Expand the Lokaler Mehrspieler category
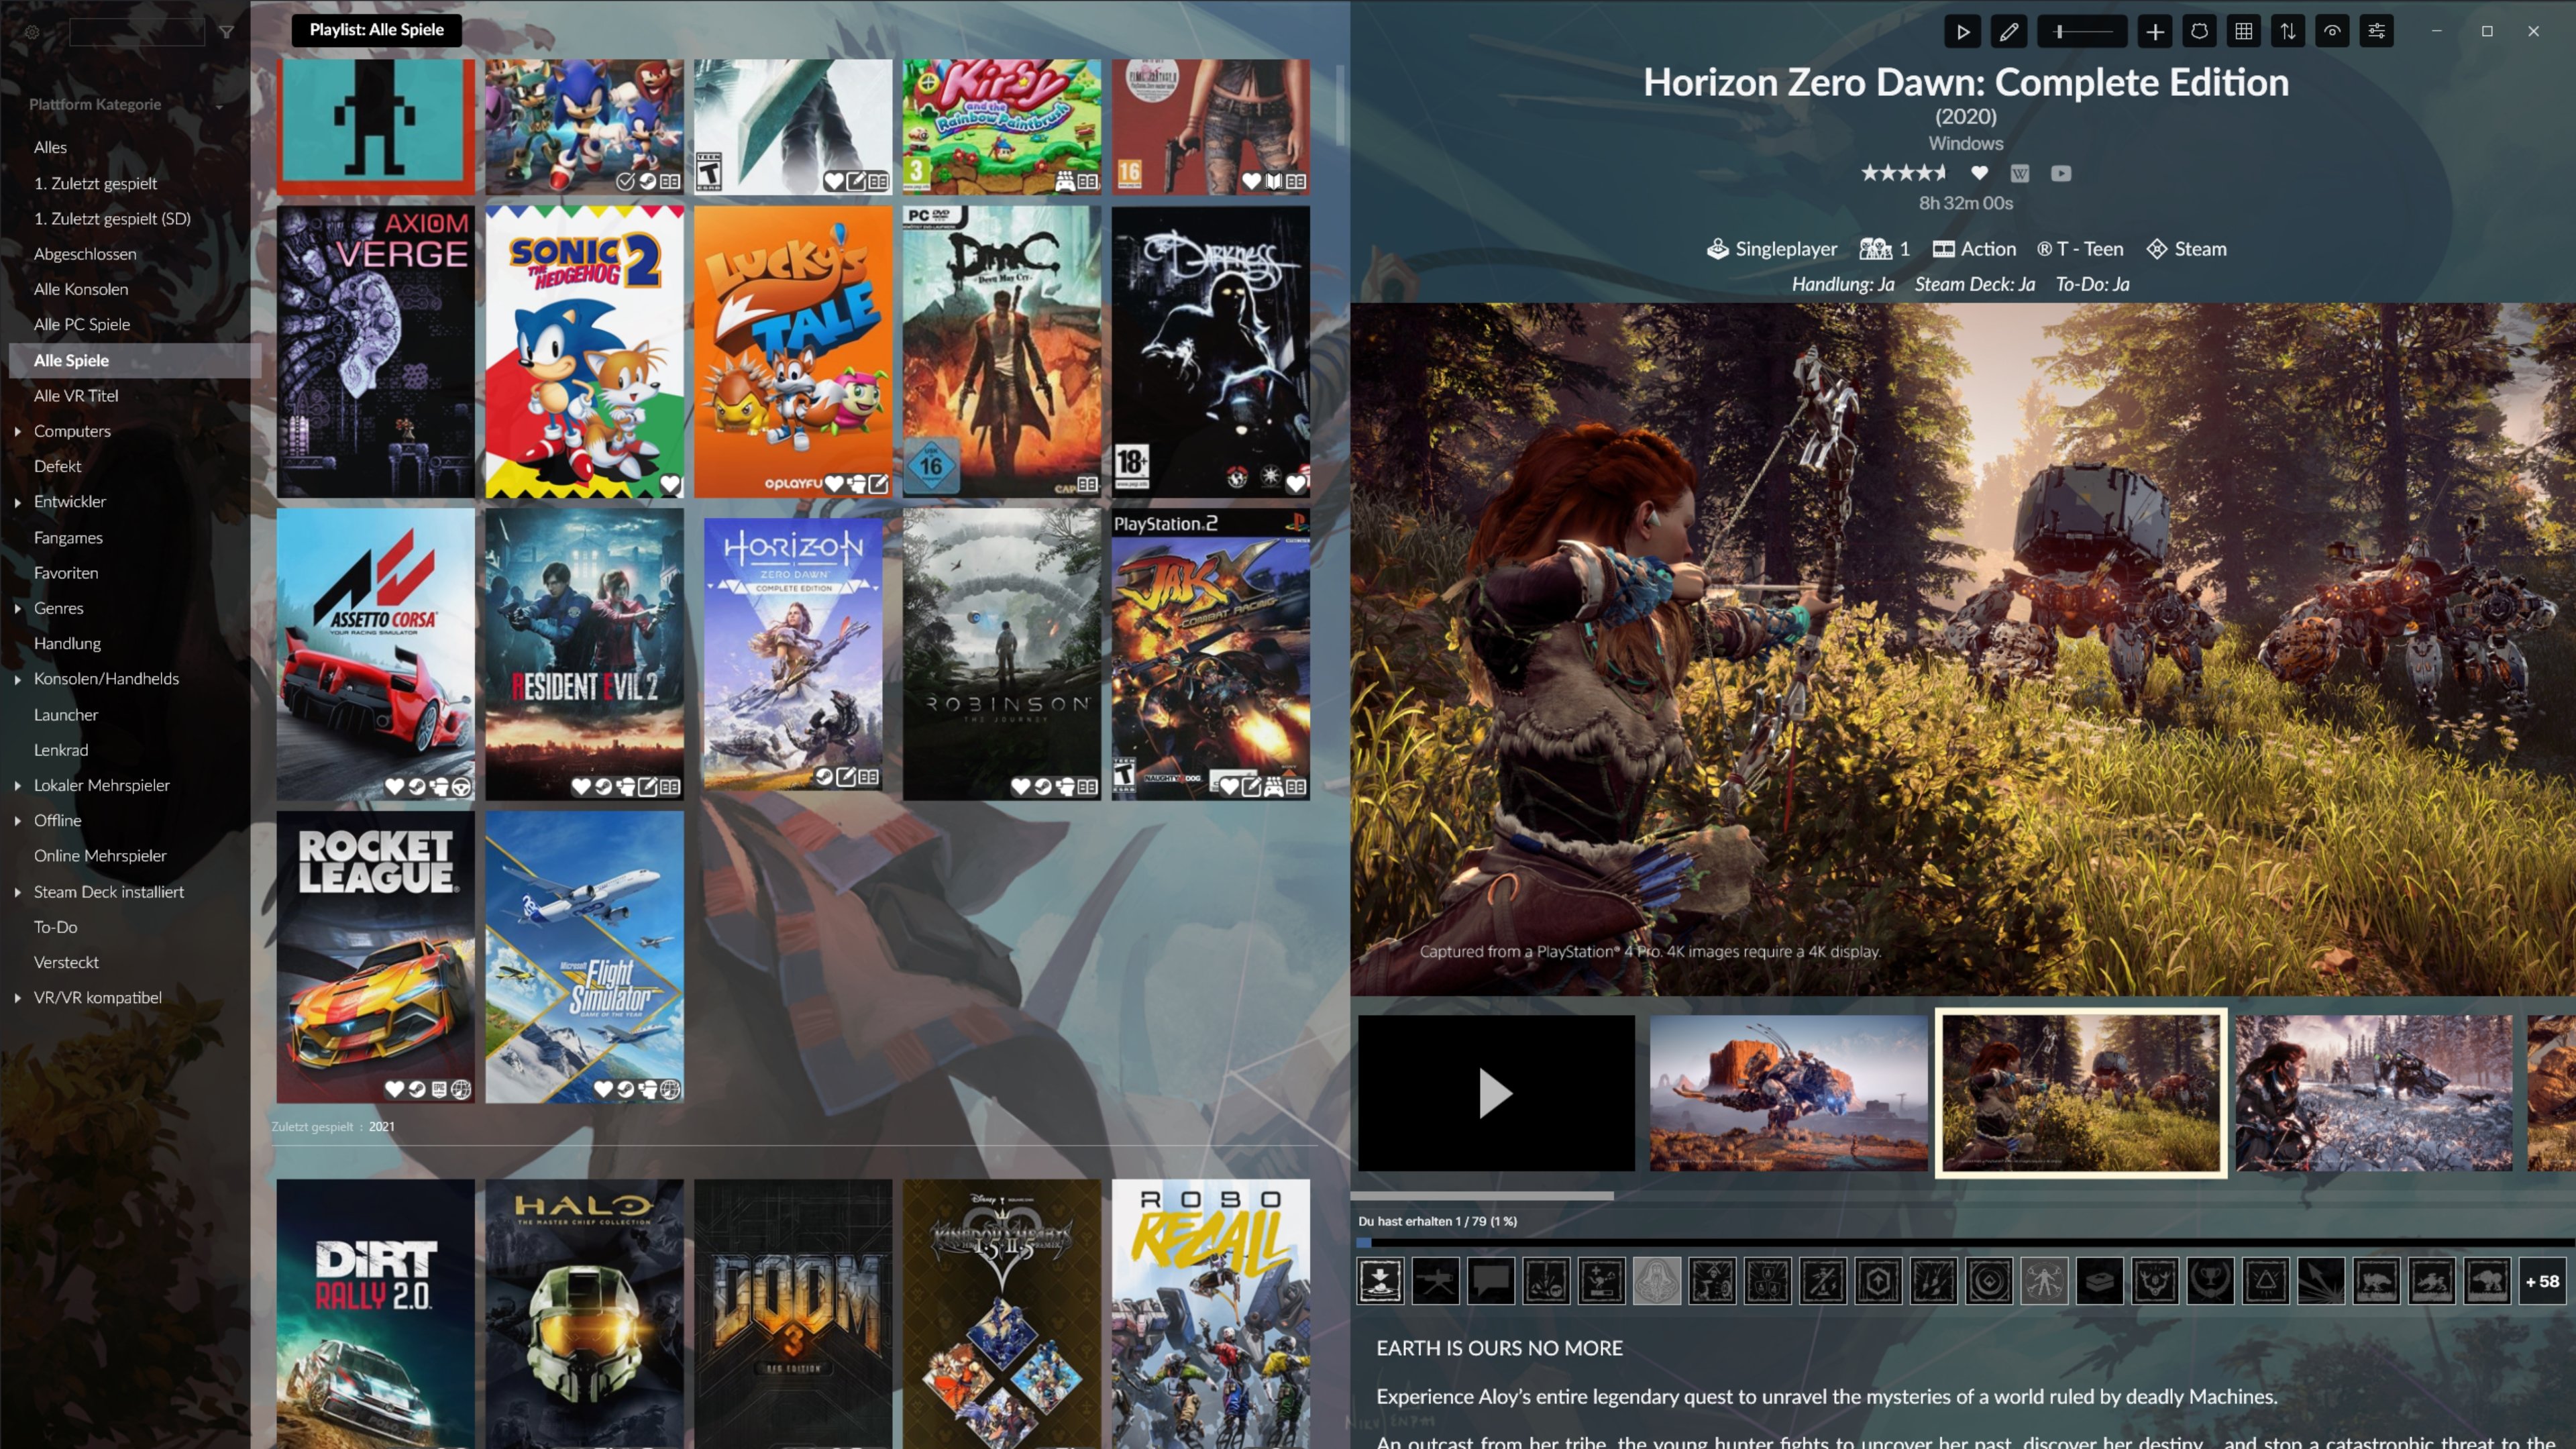Viewport: 2576px width, 1449px height. 18,785
